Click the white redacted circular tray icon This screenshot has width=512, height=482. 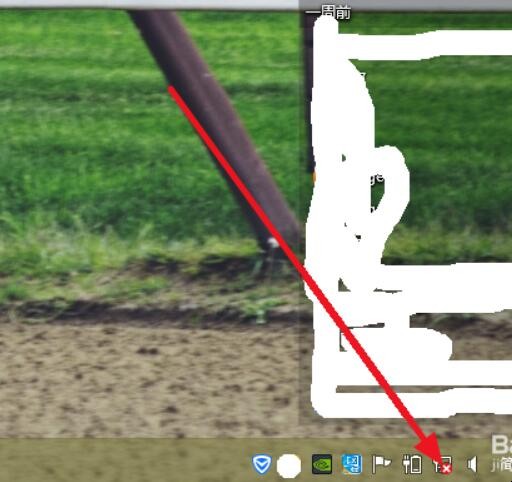click(x=289, y=465)
